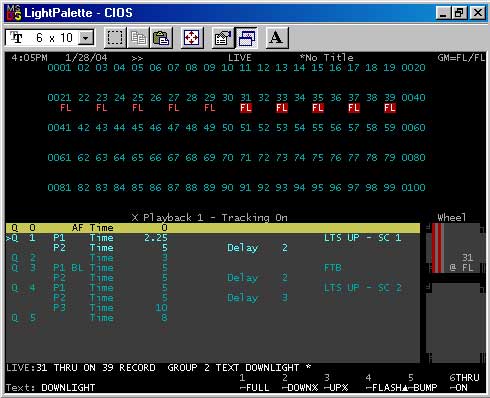Screen dimensions: 490x398
Task: Click the 4:05PM clock text
Action: click(x=29, y=58)
